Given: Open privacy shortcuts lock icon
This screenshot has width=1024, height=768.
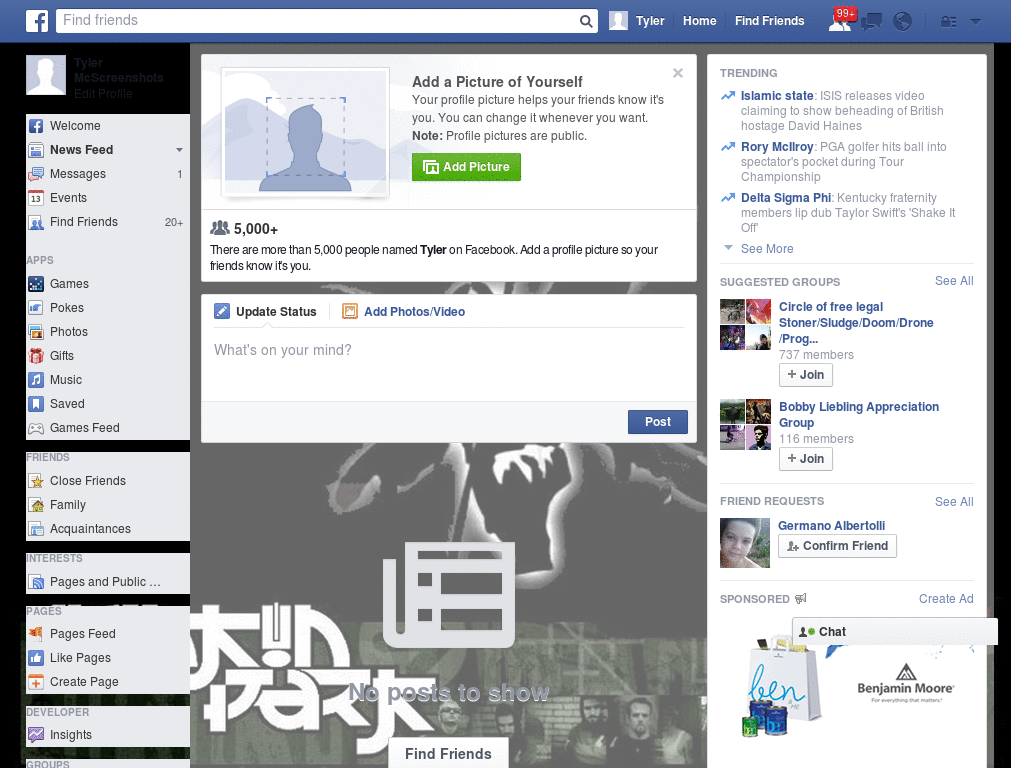Looking at the screenshot, I should (949, 22).
